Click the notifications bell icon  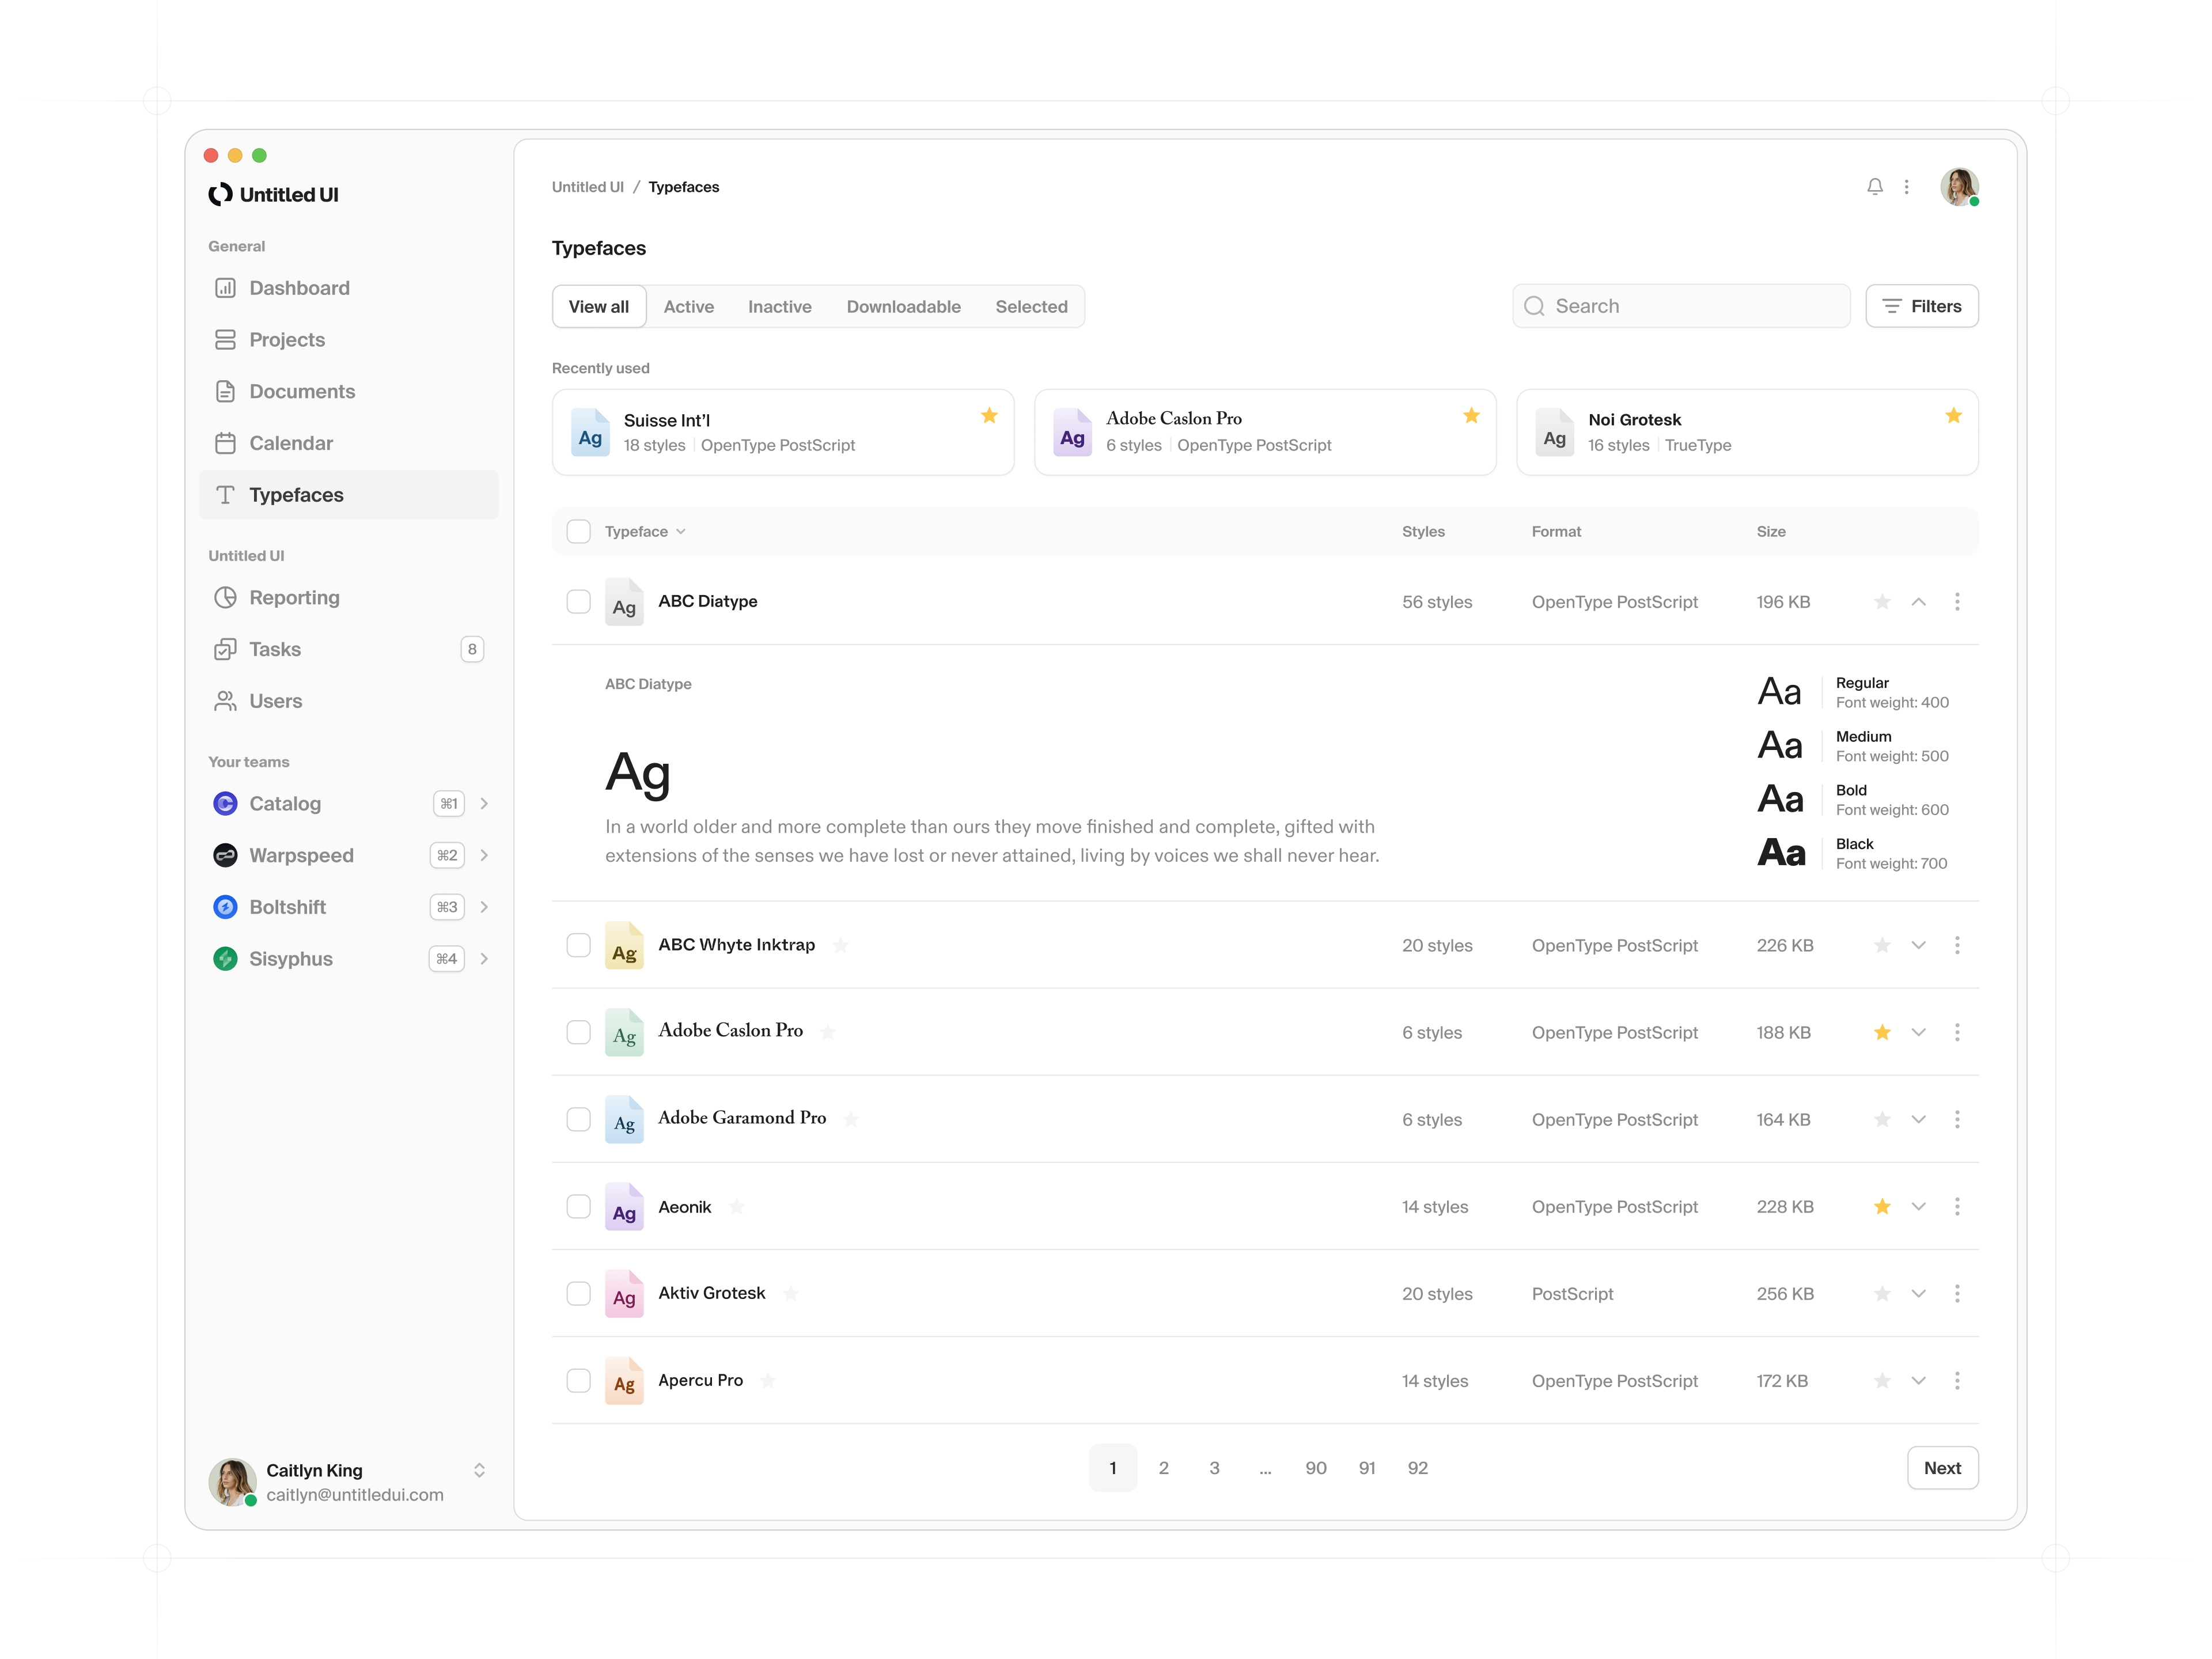tap(1874, 187)
